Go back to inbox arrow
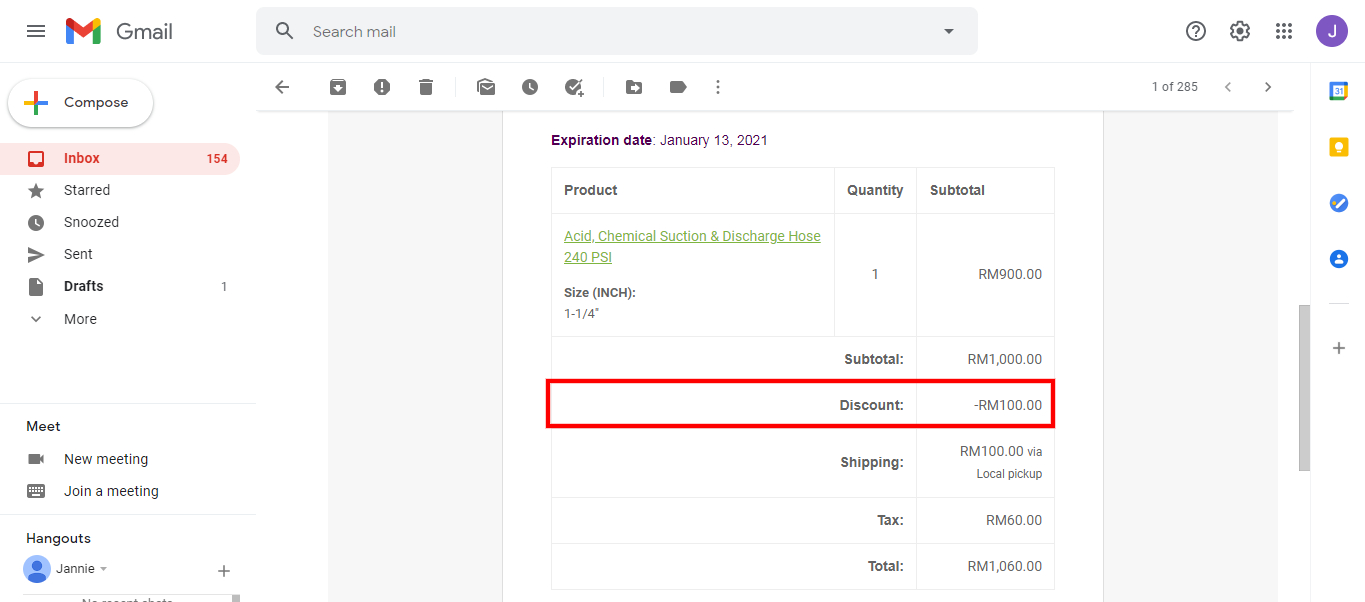 (282, 87)
